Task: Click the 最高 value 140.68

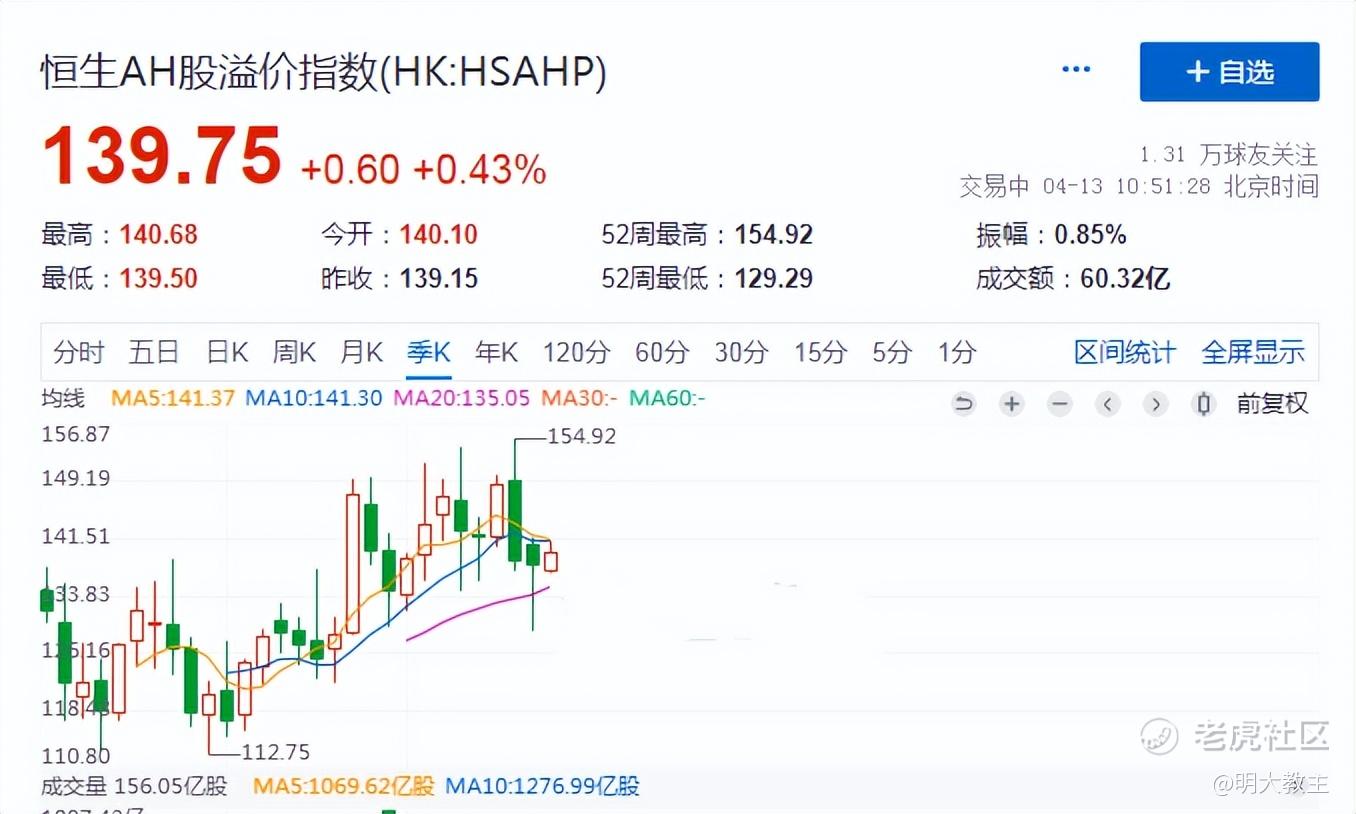Action: pyautogui.click(x=159, y=235)
